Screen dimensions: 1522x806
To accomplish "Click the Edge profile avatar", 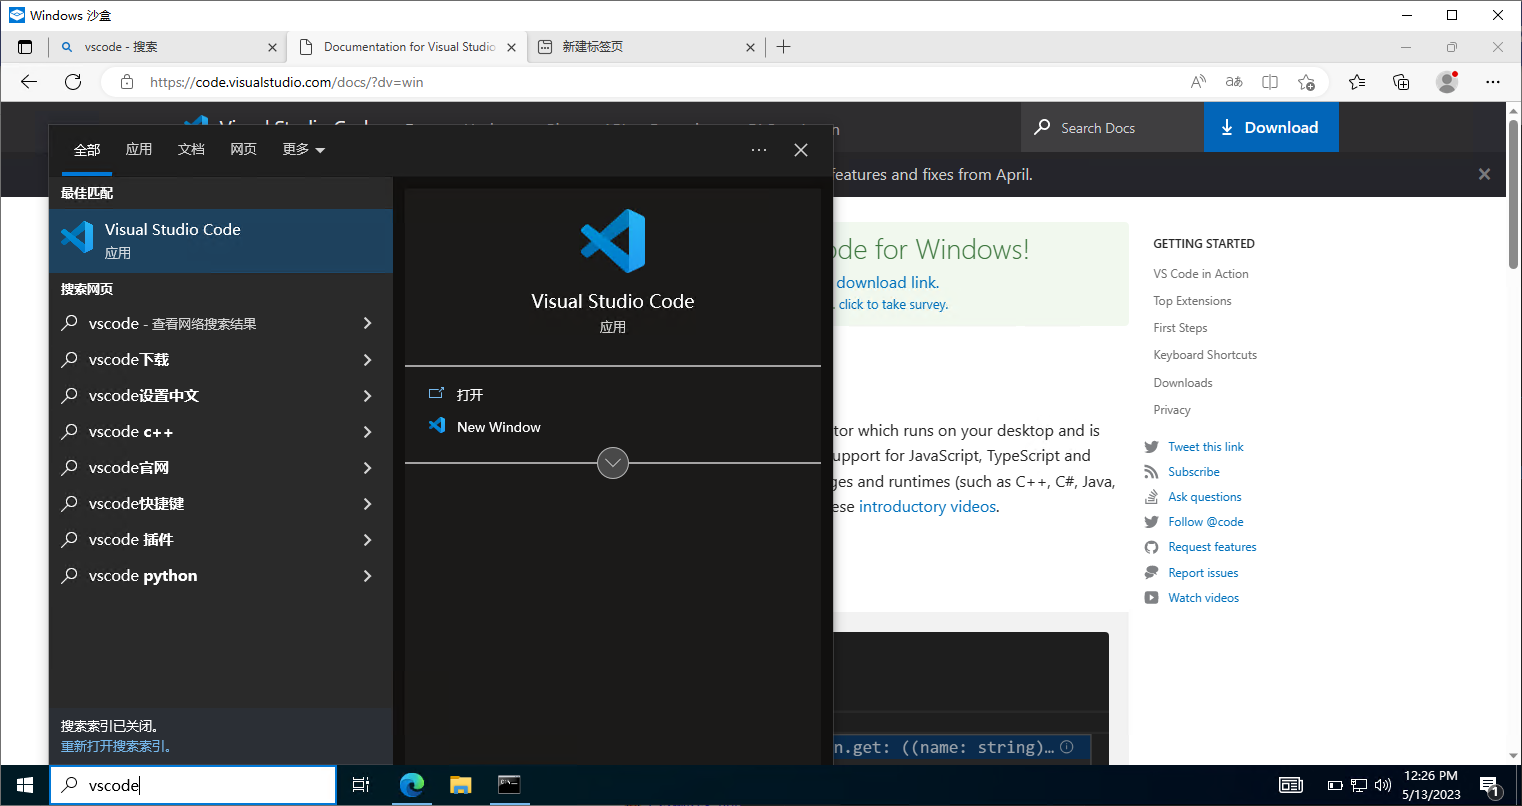I will click(1446, 82).
